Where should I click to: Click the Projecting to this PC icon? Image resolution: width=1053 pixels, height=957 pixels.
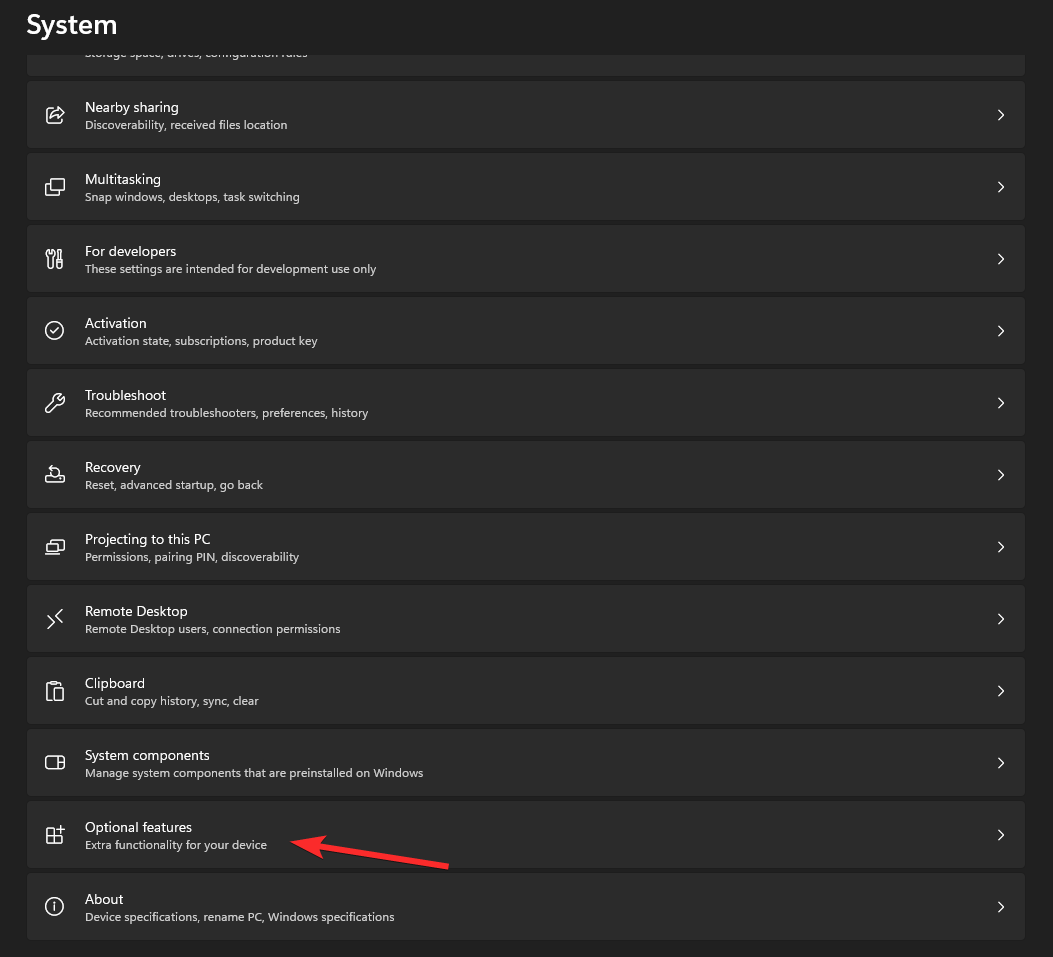[55, 546]
